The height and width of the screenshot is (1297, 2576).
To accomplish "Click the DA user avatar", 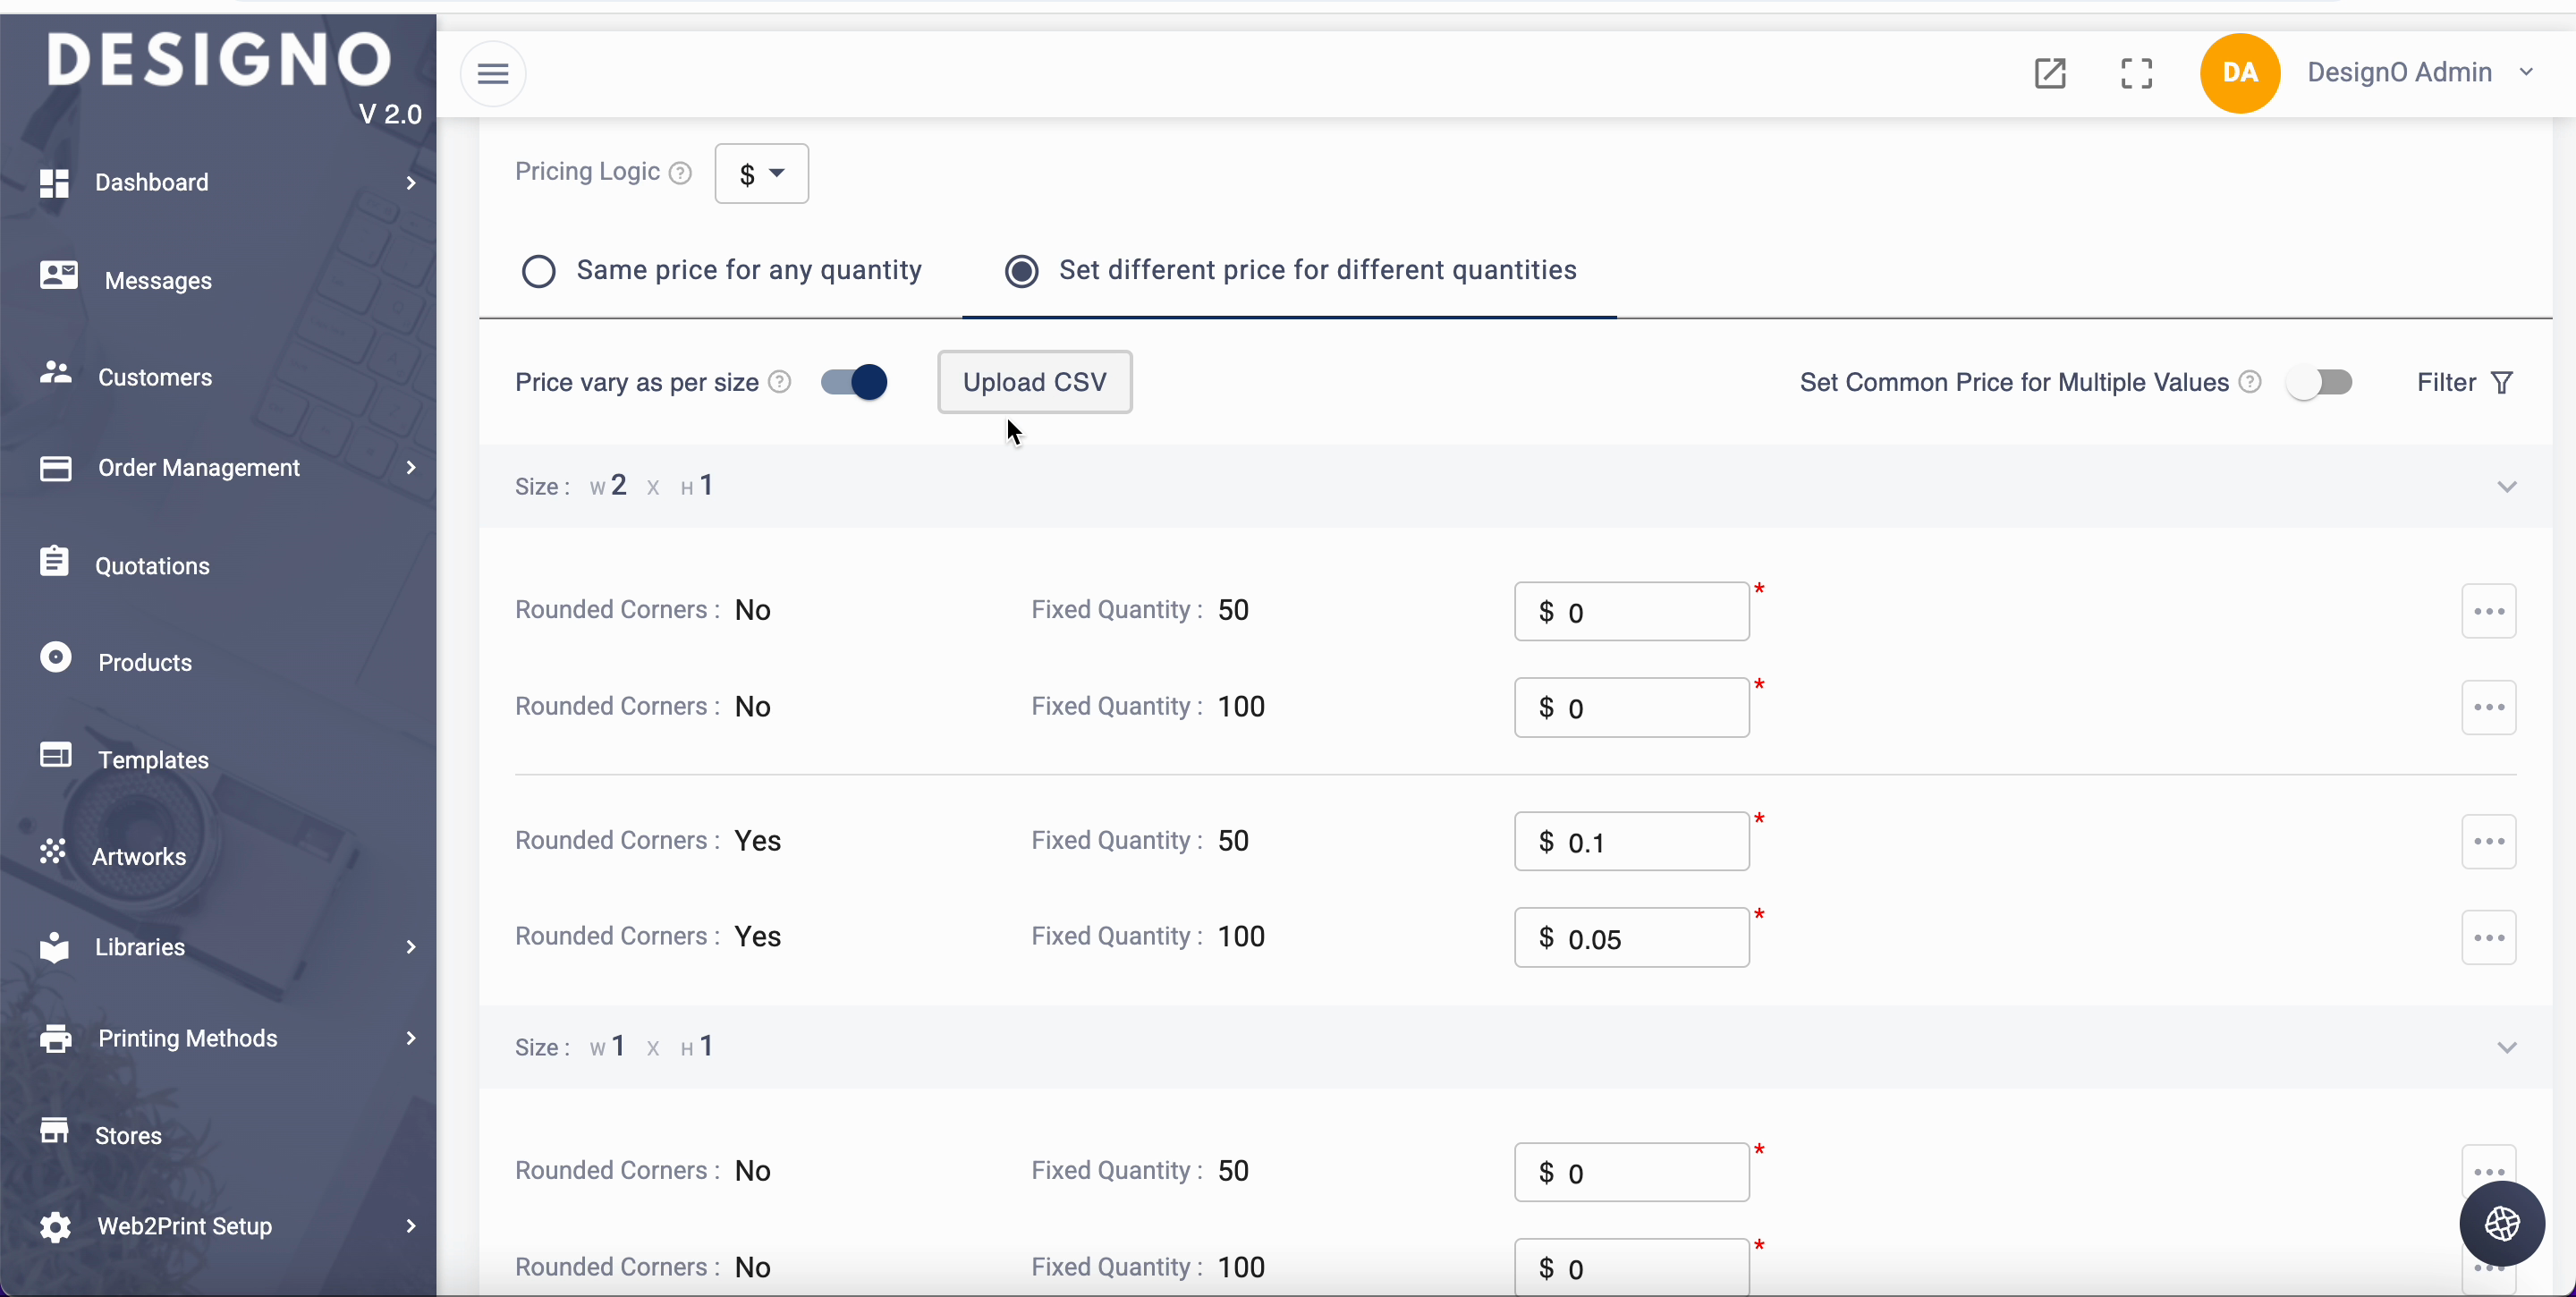I will coord(2239,73).
